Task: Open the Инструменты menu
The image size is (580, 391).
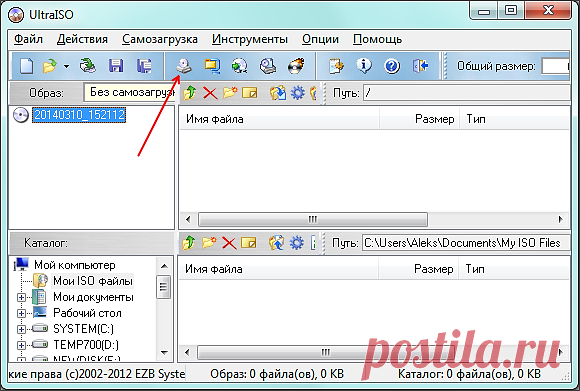Action: click(x=250, y=39)
